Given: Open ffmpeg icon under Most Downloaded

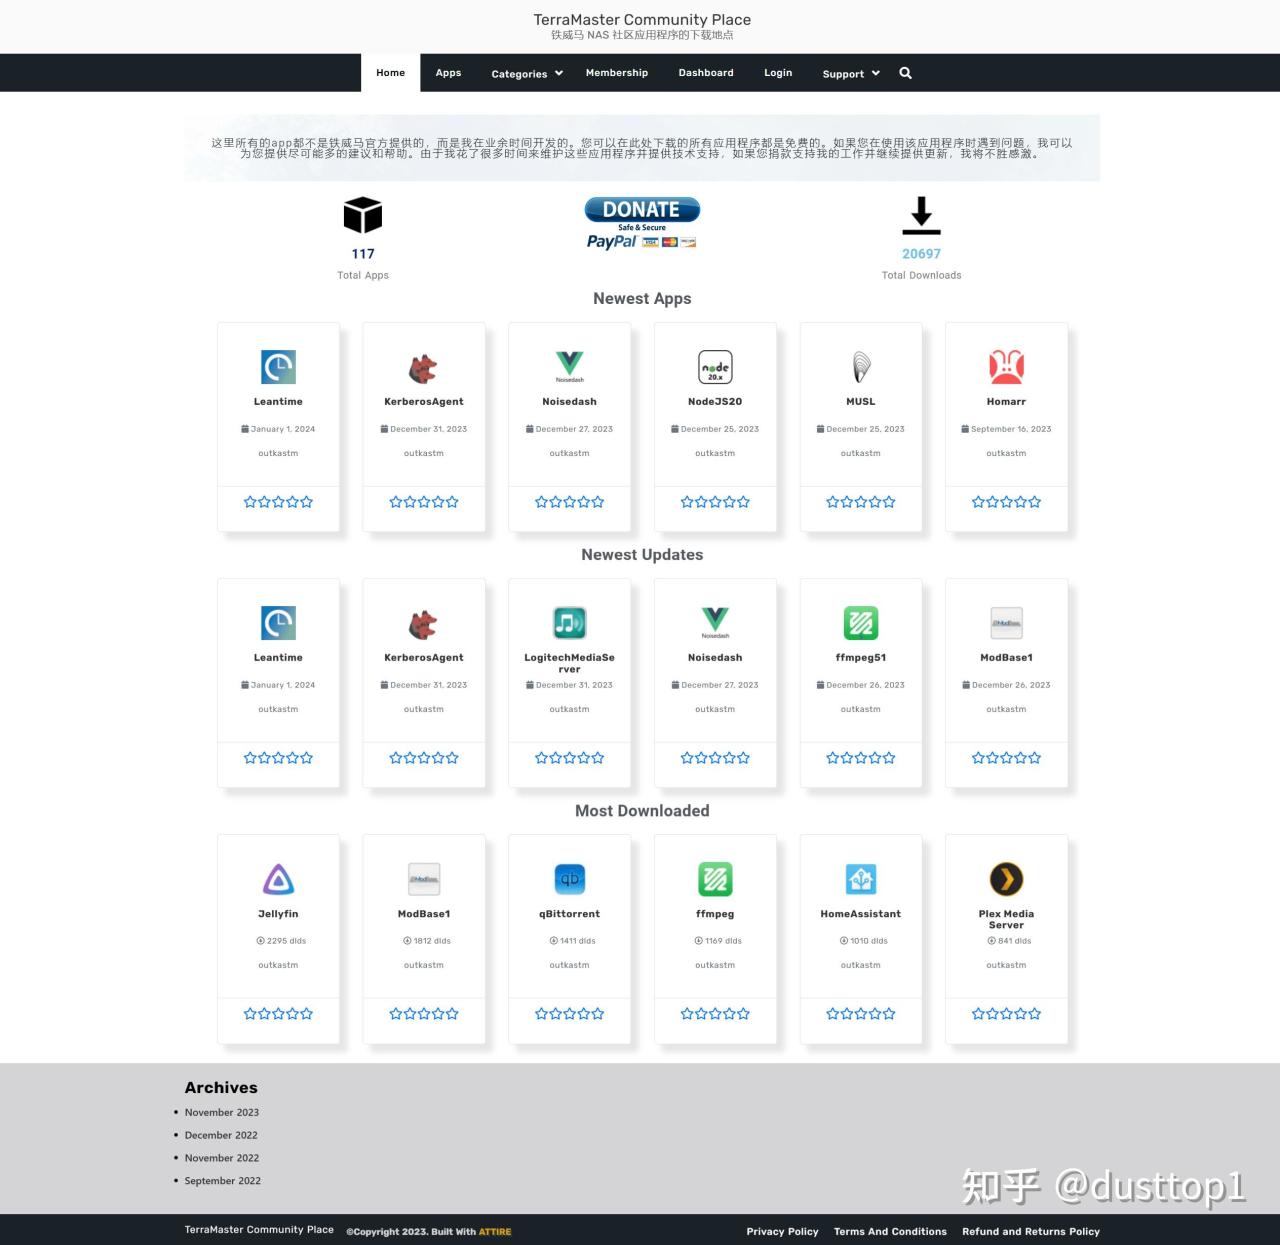Looking at the screenshot, I should [x=715, y=879].
